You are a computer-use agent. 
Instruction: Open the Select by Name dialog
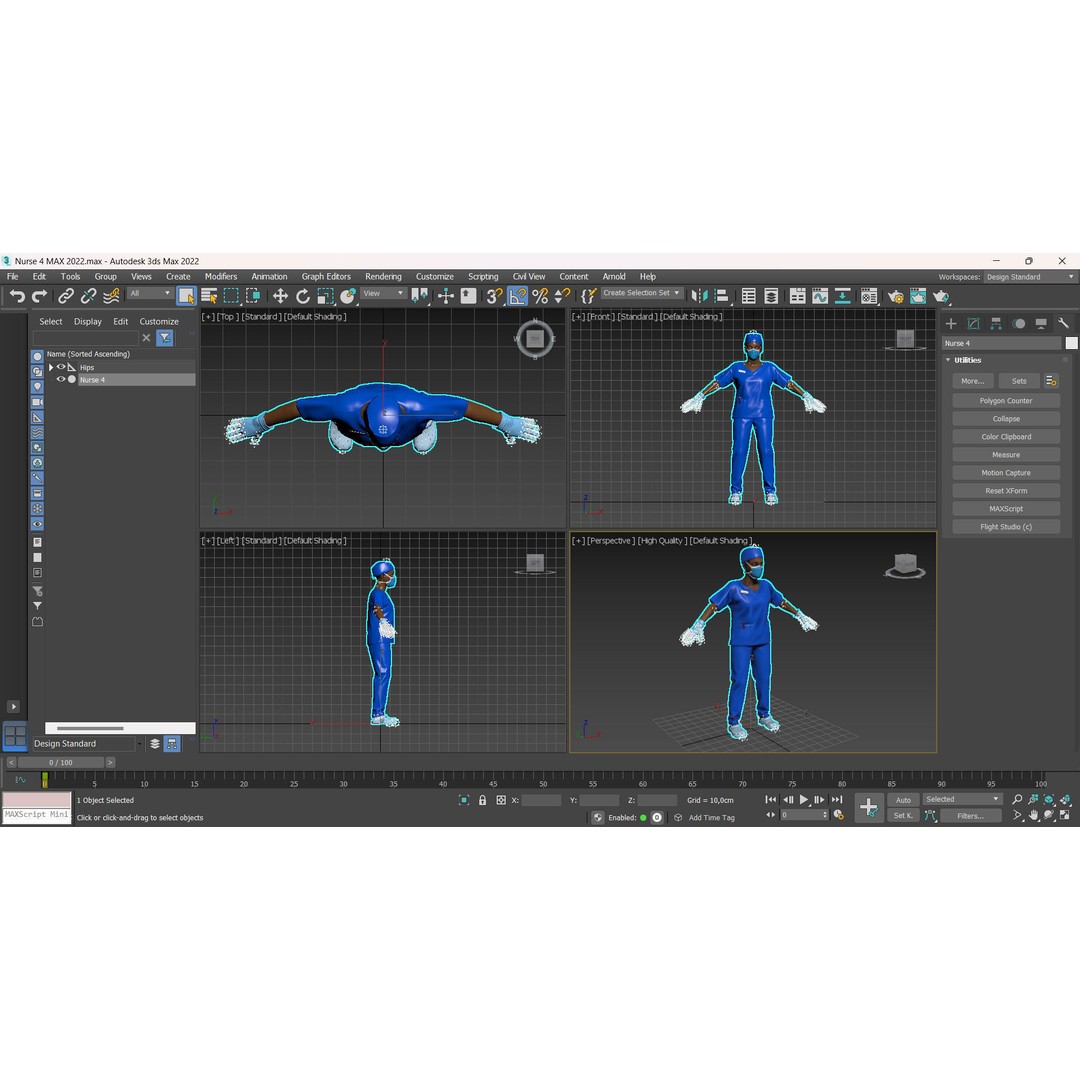[x=209, y=296]
